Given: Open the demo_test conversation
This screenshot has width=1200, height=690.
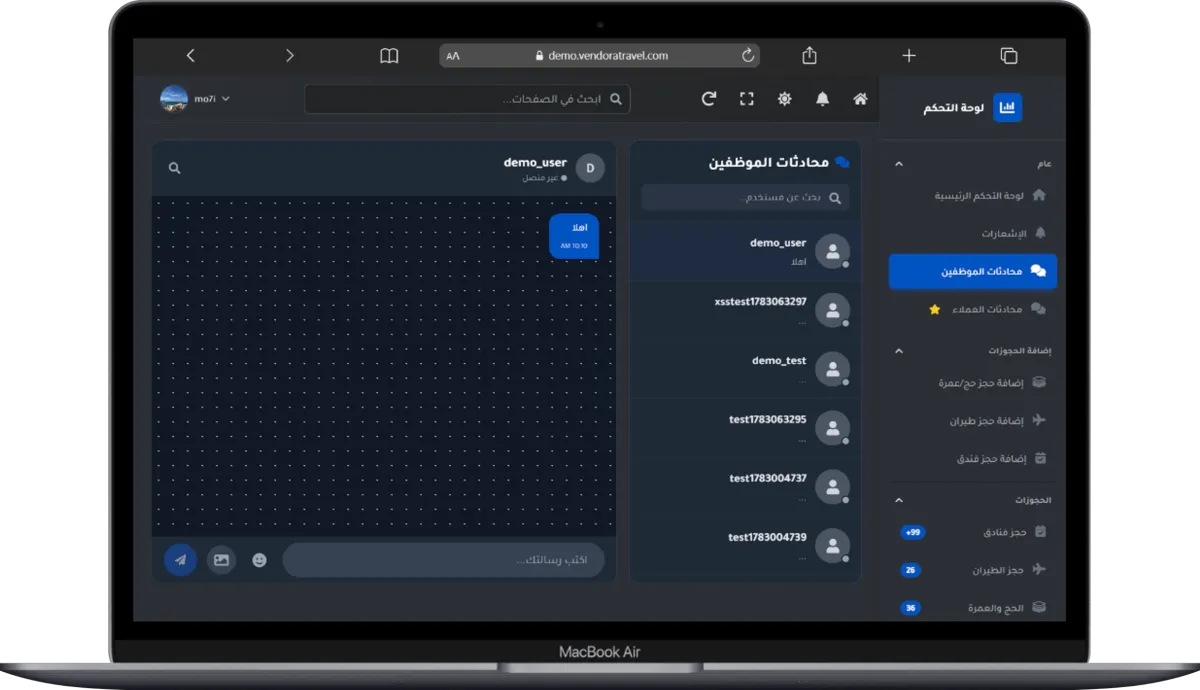Looking at the screenshot, I should point(745,369).
